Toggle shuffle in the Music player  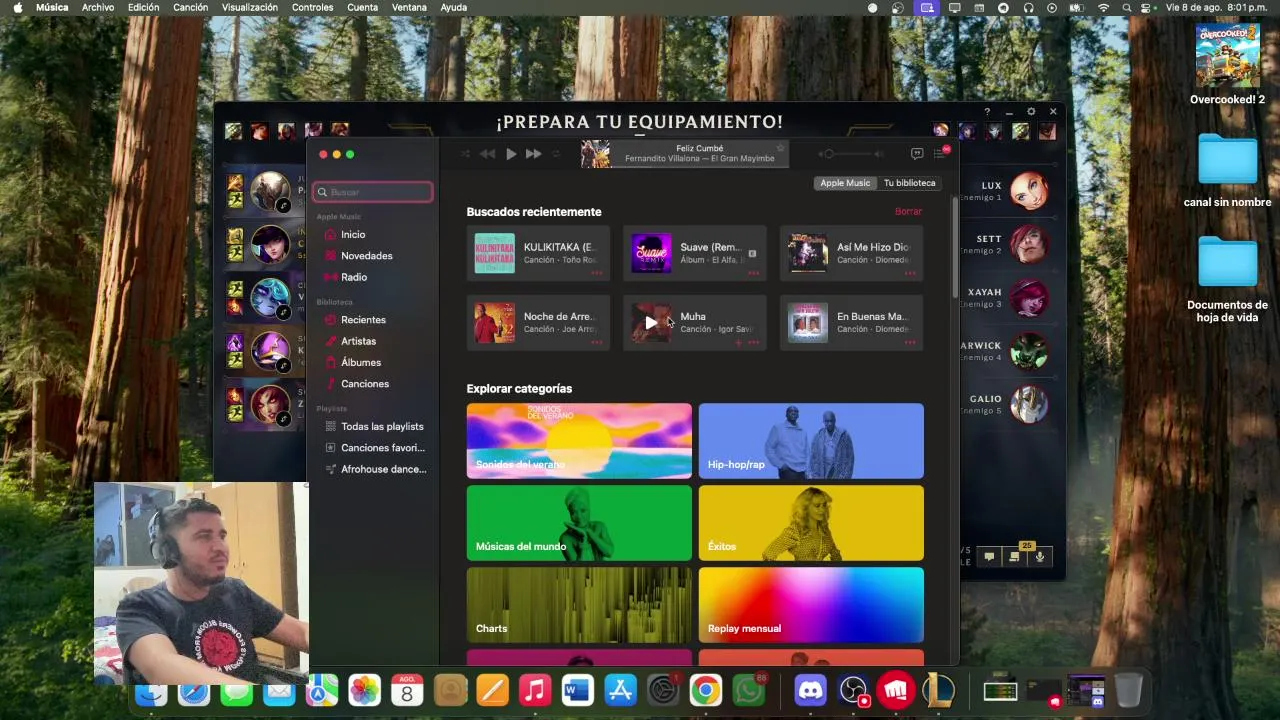tap(465, 154)
